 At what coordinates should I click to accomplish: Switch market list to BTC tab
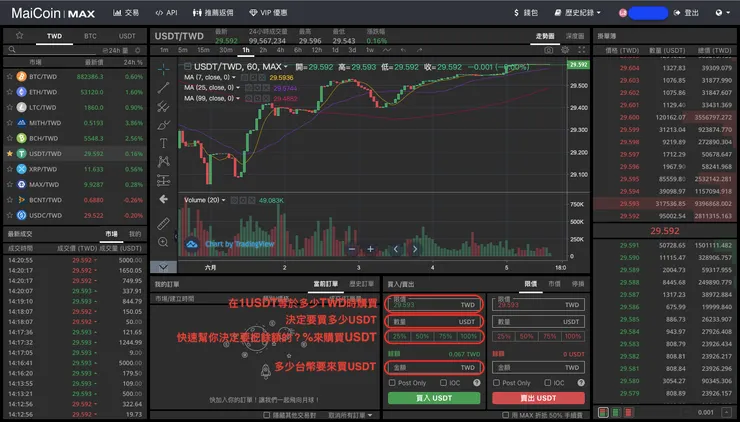[90, 36]
